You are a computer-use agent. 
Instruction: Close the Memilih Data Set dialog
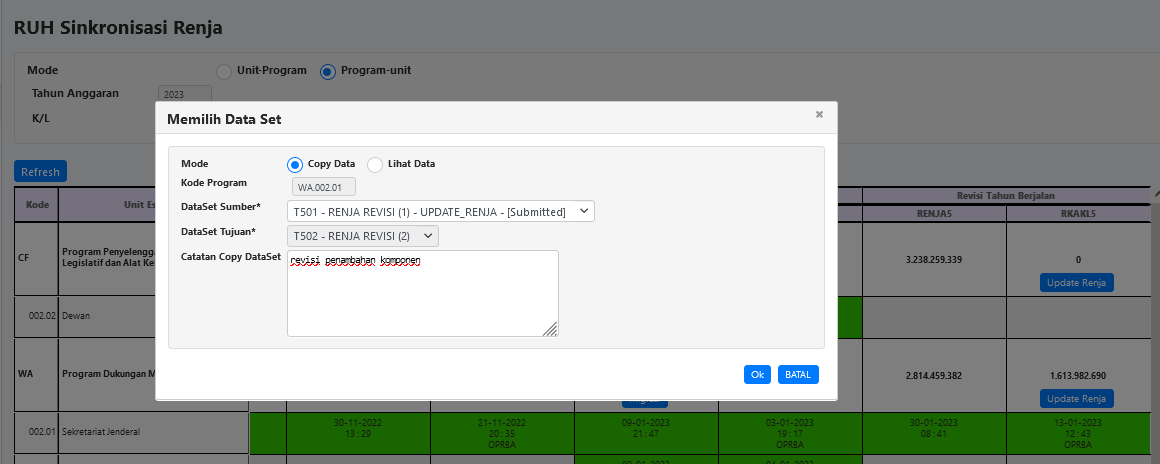pos(819,115)
